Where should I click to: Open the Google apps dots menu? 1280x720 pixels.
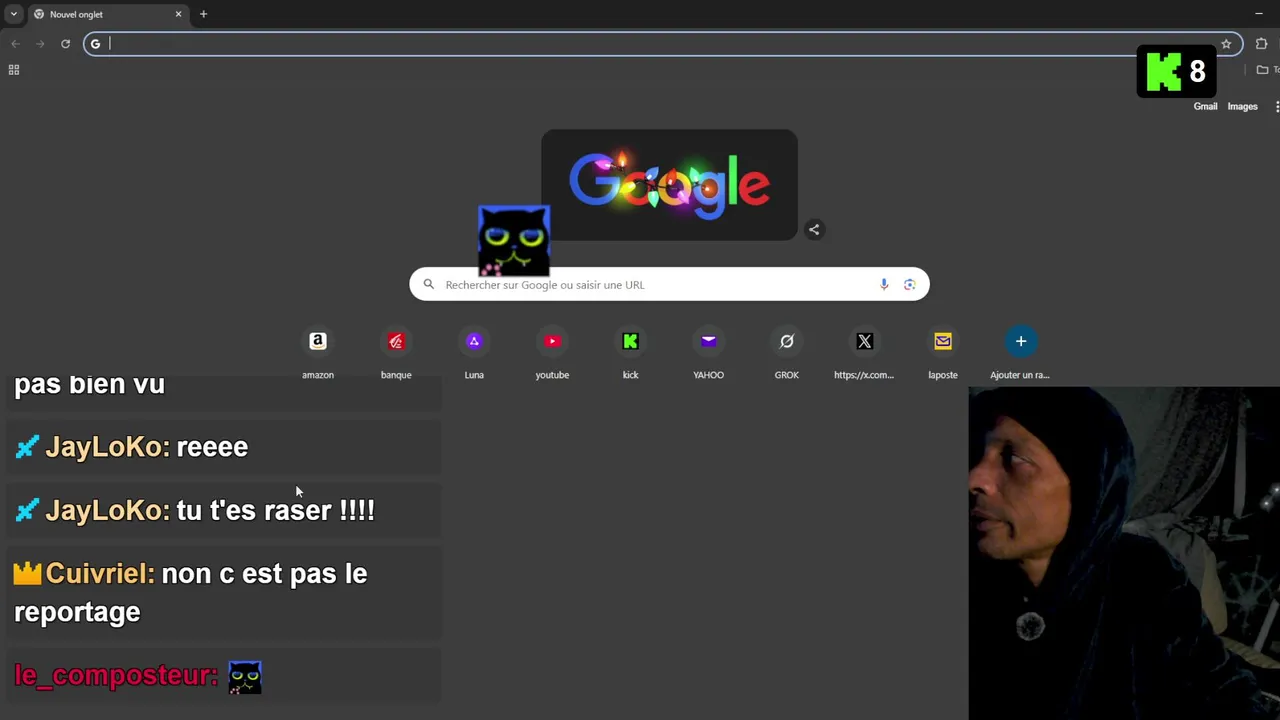pyautogui.click(x=1276, y=107)
